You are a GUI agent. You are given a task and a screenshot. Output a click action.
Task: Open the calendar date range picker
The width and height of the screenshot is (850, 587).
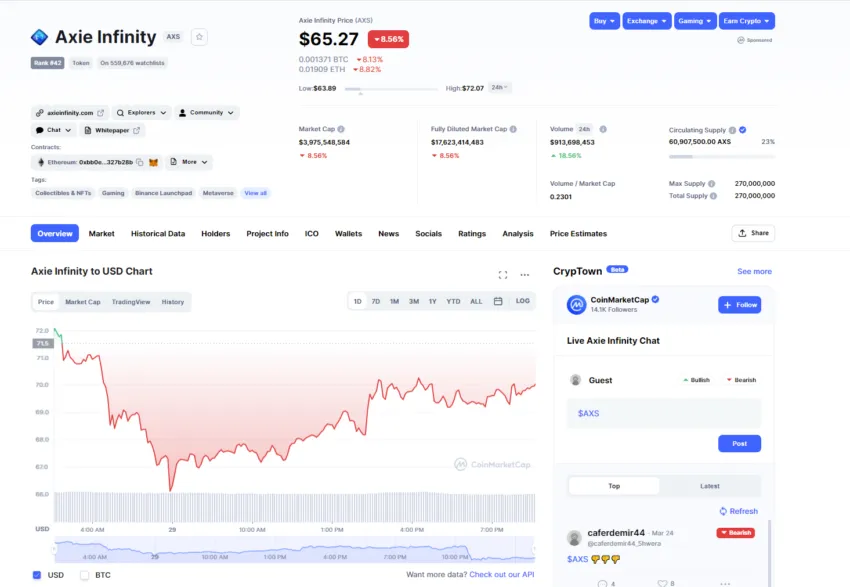click(498, 301)
